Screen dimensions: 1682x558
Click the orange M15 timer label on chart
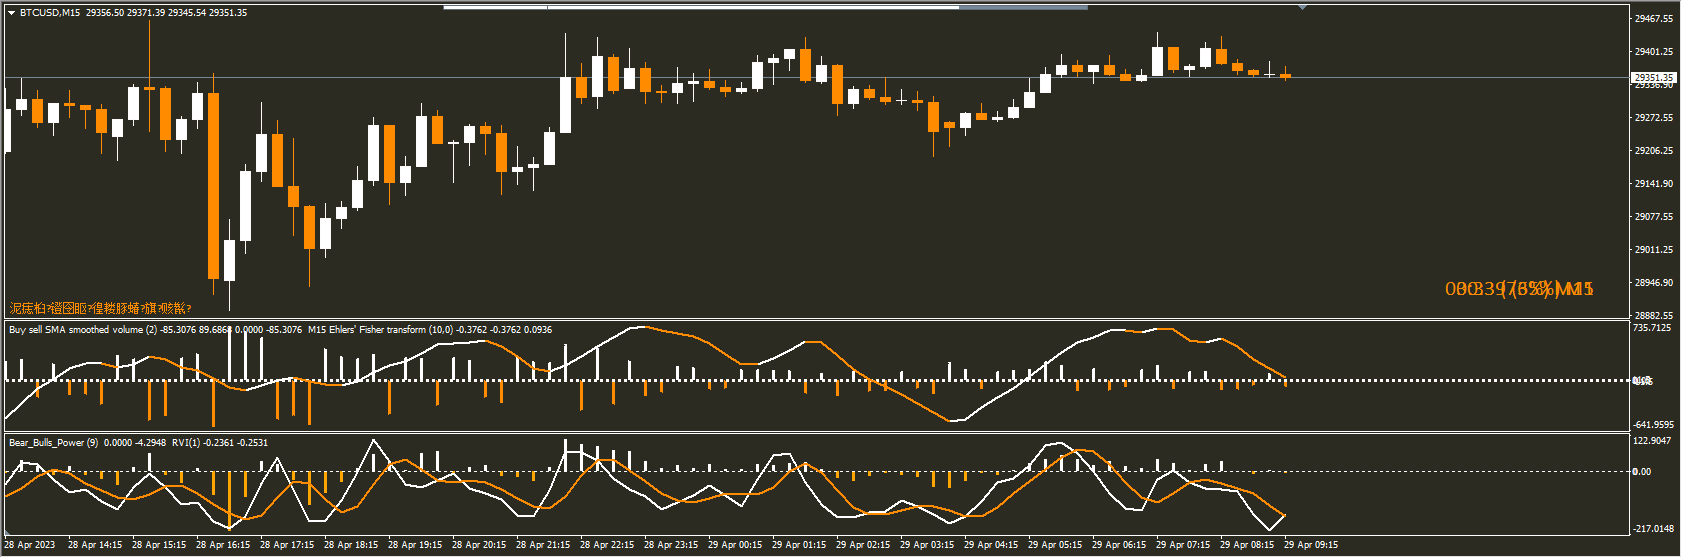[x=1519, y=289]
